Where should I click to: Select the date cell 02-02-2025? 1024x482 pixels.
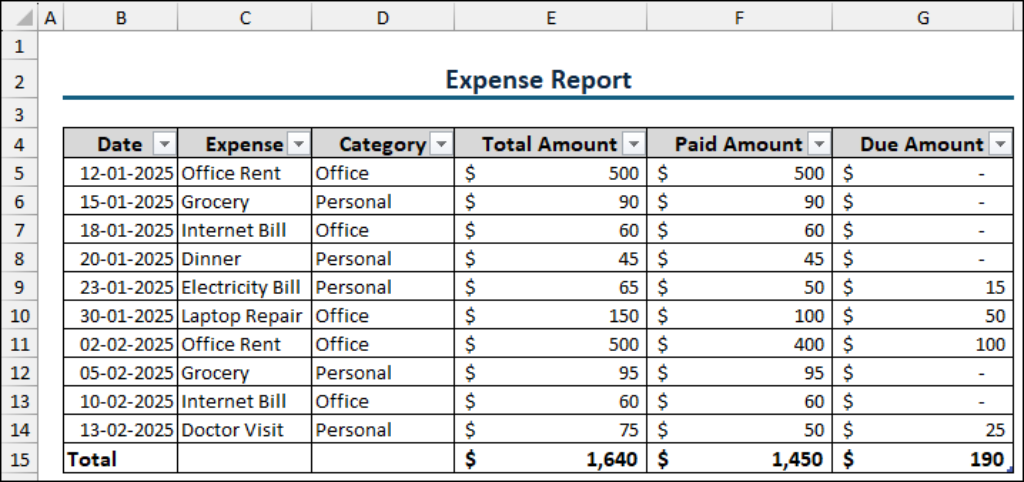[x=120, y=344]
